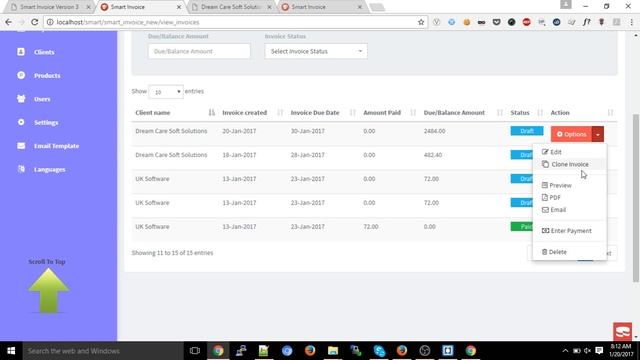
Task: Sort by Invoice created column
Action: click(252, 113)
